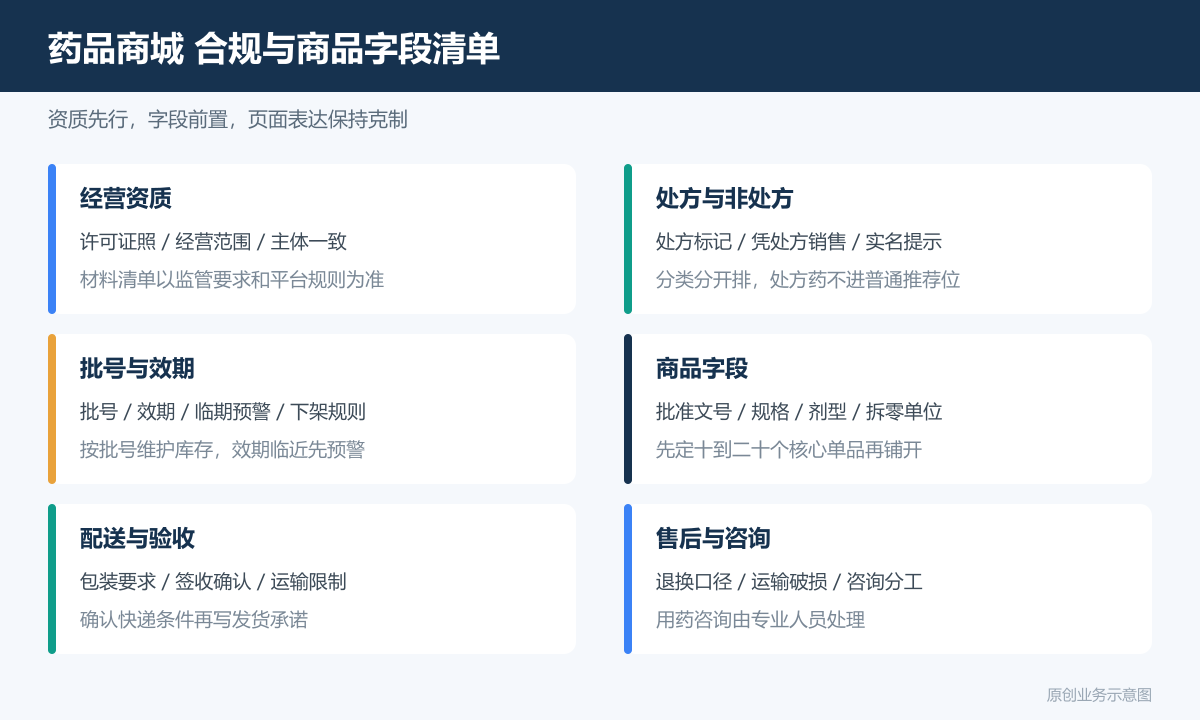Click the note 先定十到二十个核心单品再铺开
Screen dimensions: 1200x720
tap(789, 449)
